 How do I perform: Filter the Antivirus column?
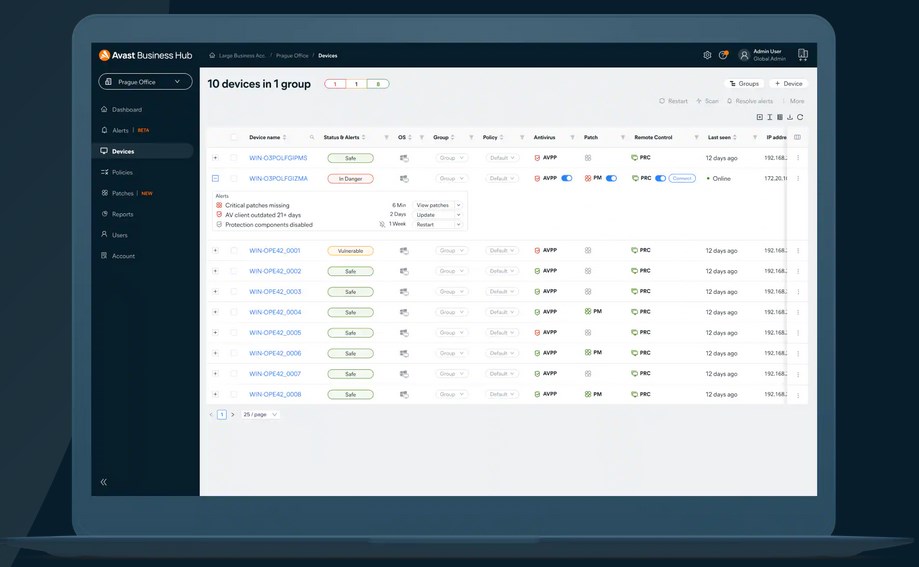572,137
